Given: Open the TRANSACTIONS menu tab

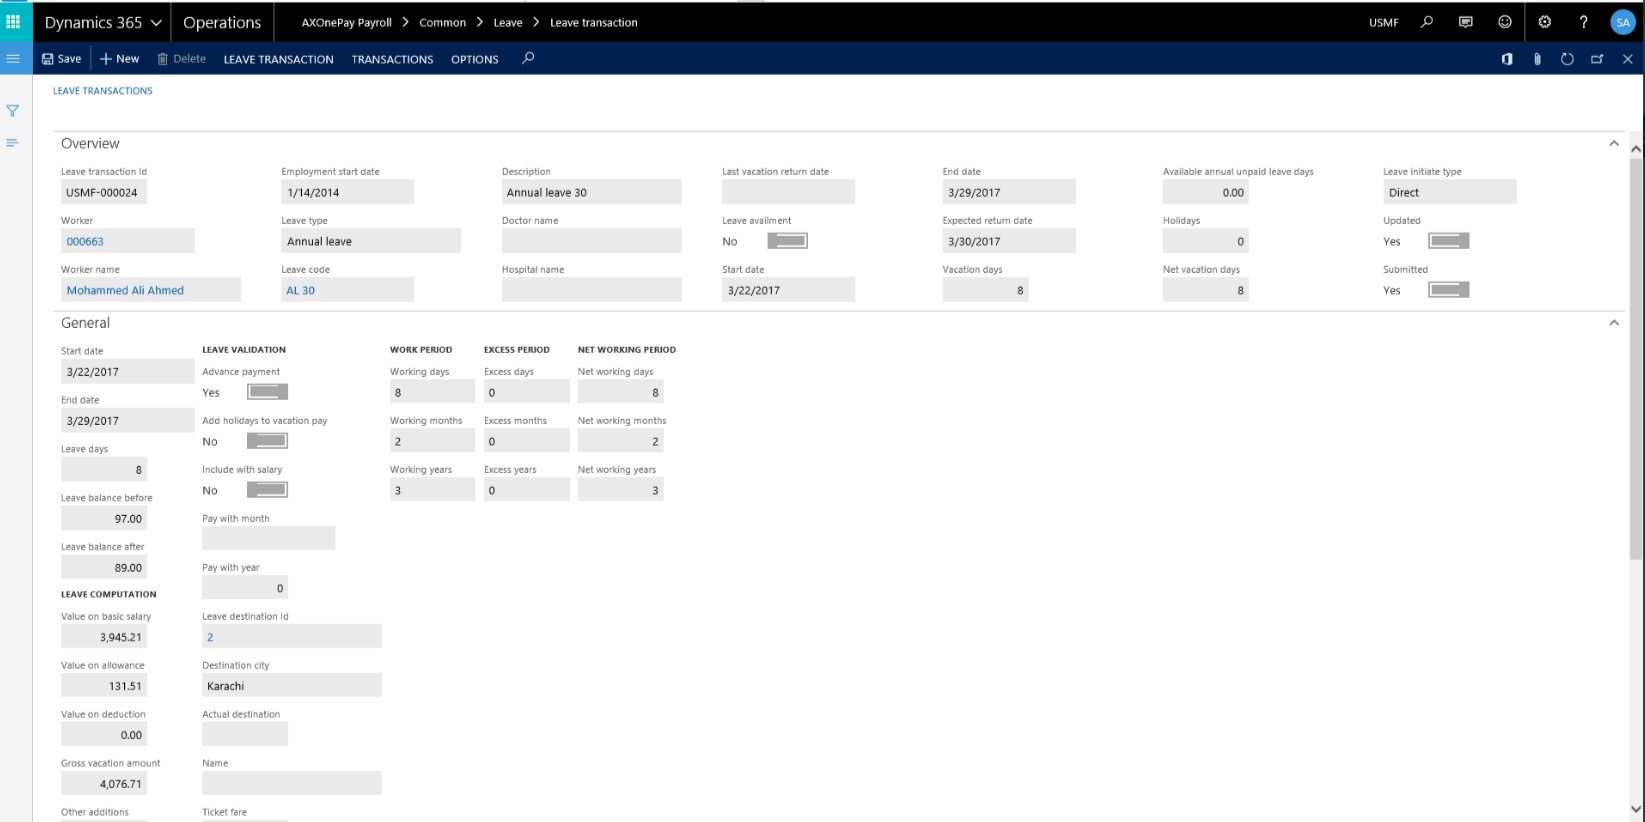Looking at the screenshot, I should (x=392, y=59).
